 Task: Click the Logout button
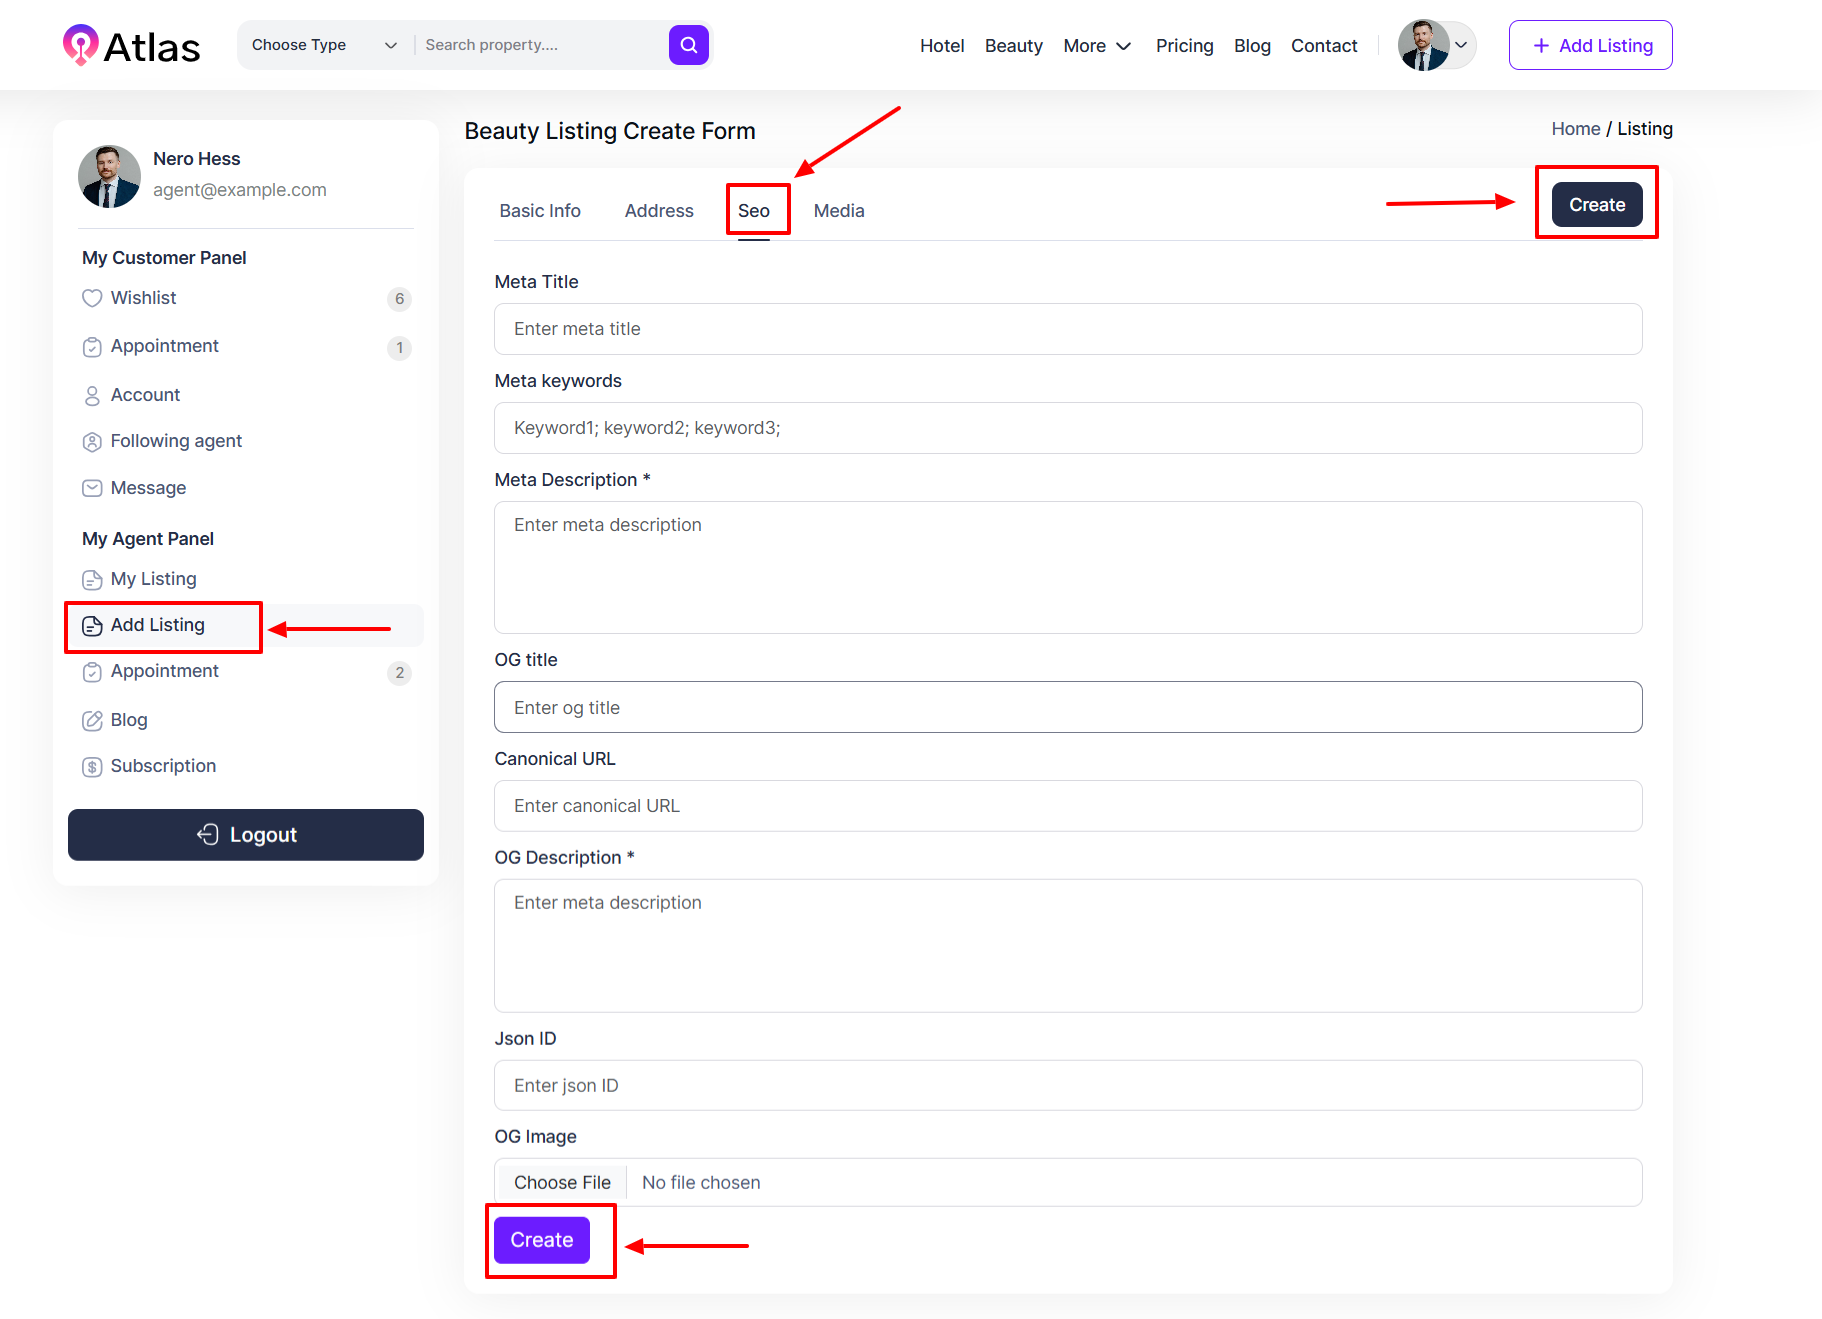pos(246,835)
